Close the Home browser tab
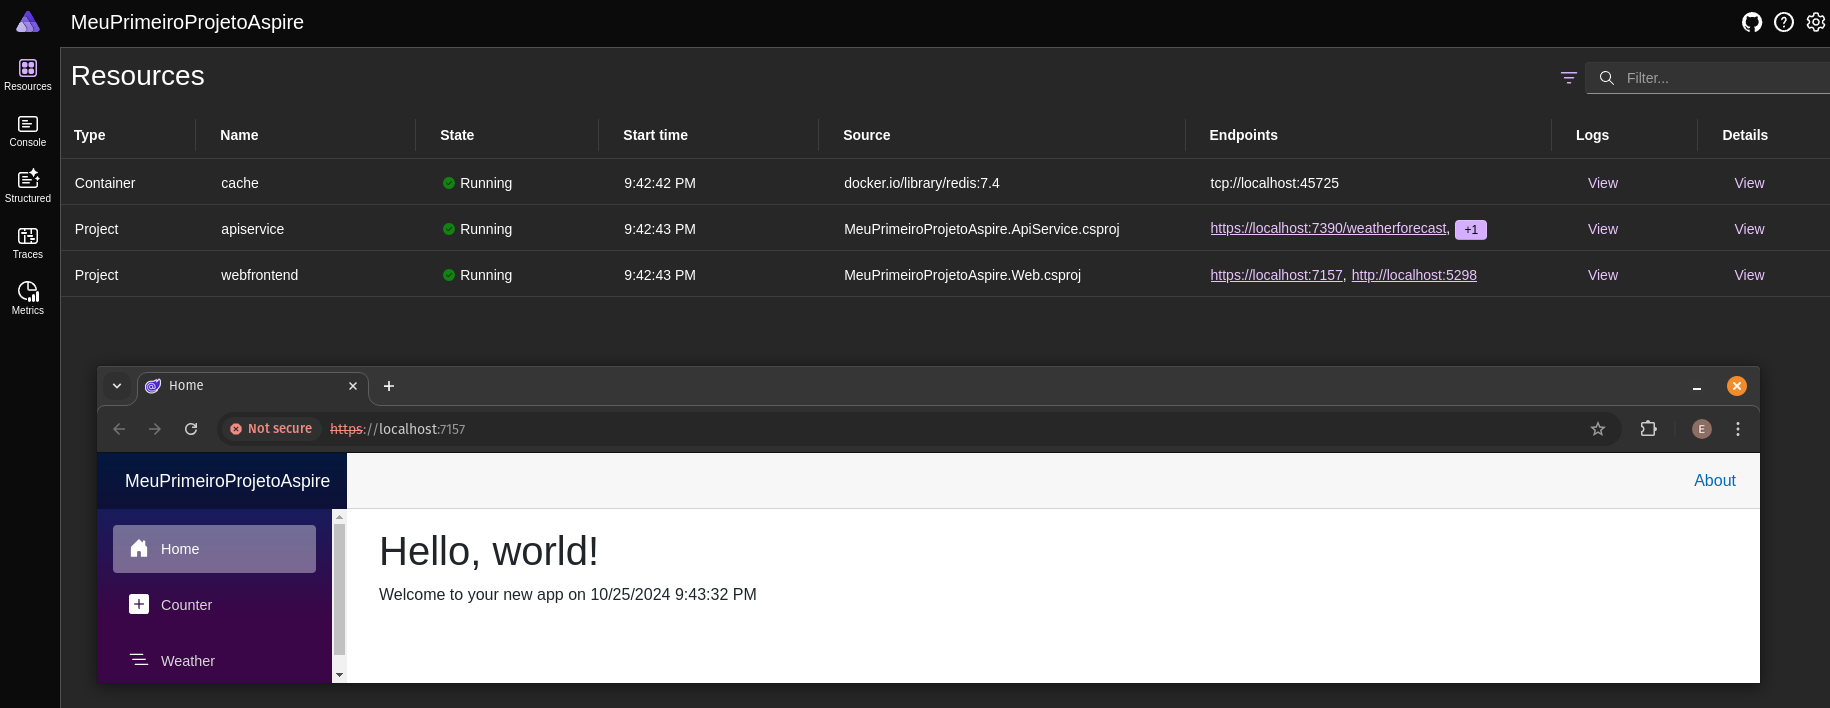 353,386
